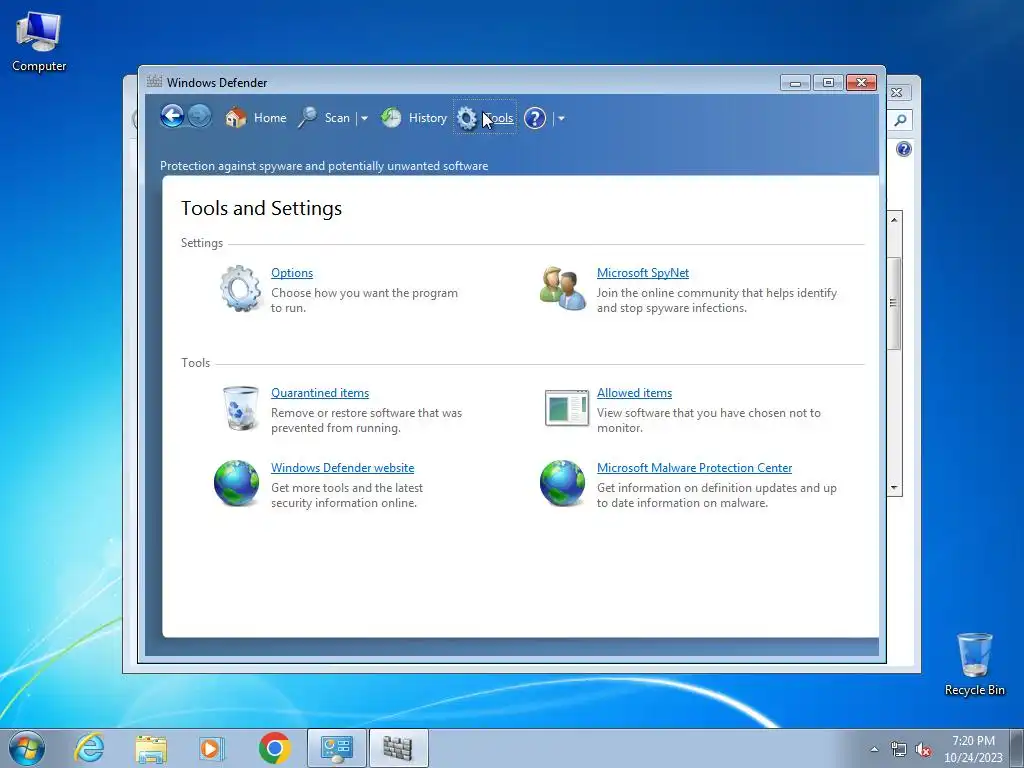1024x768 pixels.
Task: Click the window icon beside Allowed items
Action: click(x=566, y=408)
